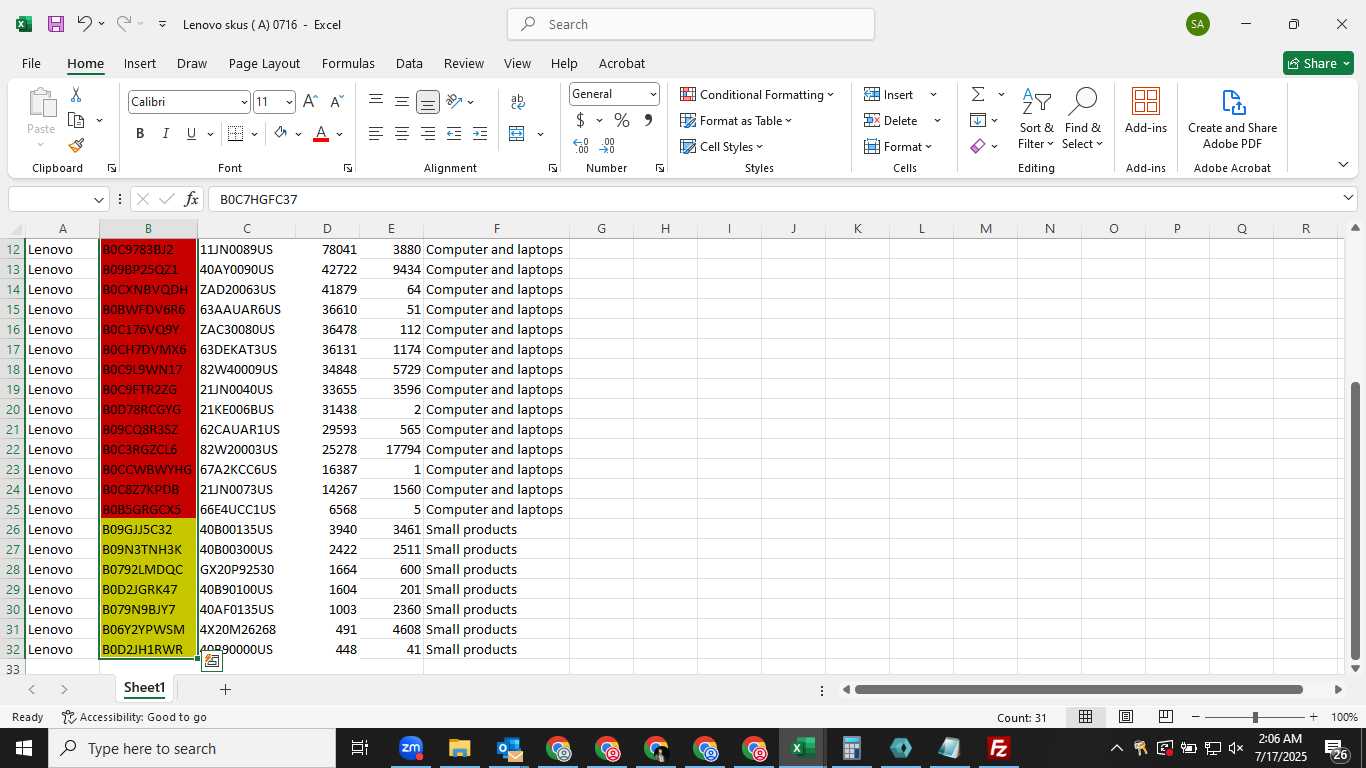Click the zoom slider handle
The height and width of the screenshot is (768, 1366).
pyautogui.click(x=1255, y=717)
